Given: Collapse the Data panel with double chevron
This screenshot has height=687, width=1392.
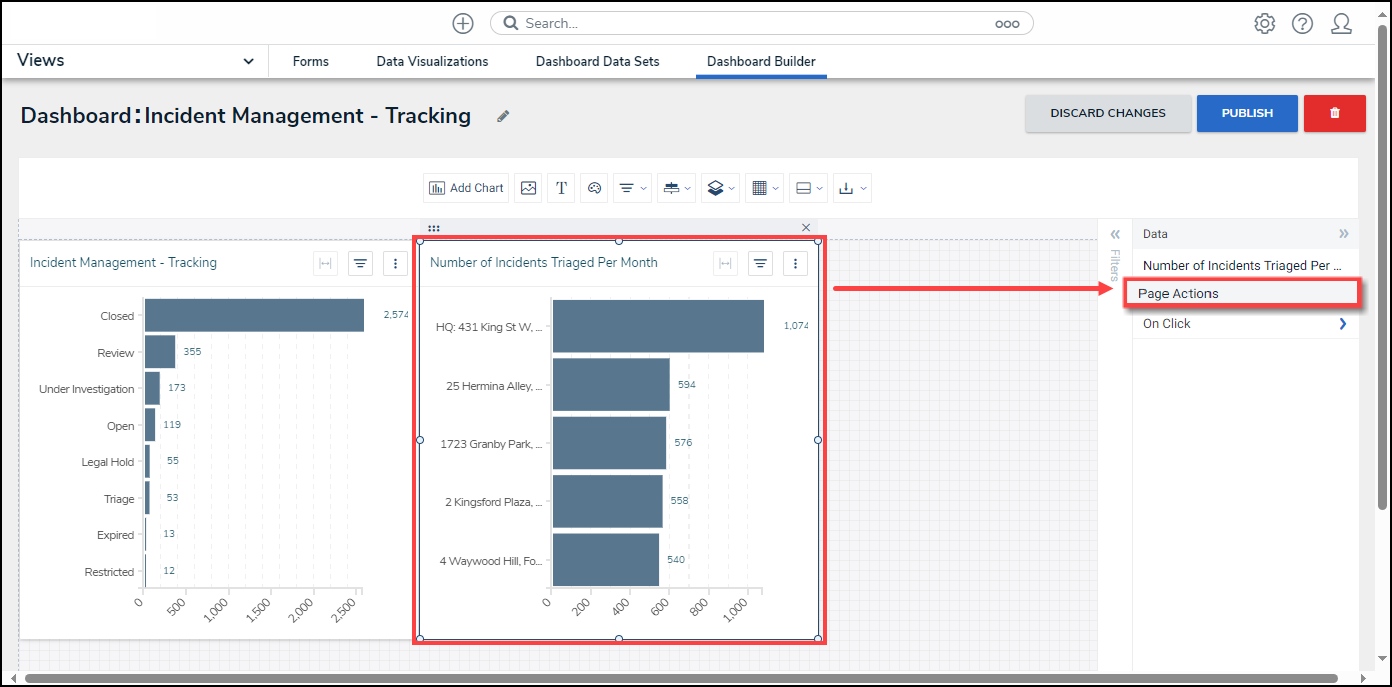Looking at the screenshot, I should pyautogui.click(x=1343, y=234).
